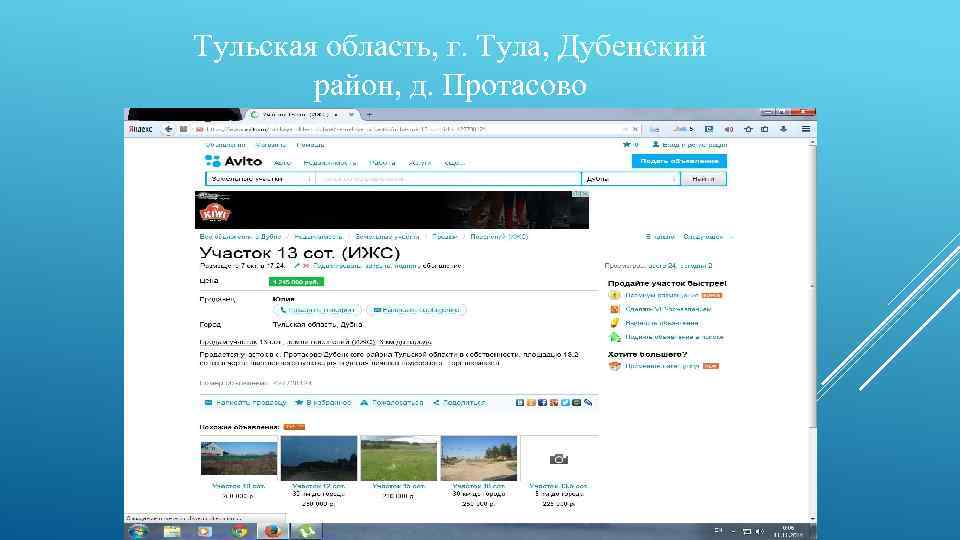The image size is (960, 540).
Task: Click the link-chain share icon
Action: tap(588, 402)
